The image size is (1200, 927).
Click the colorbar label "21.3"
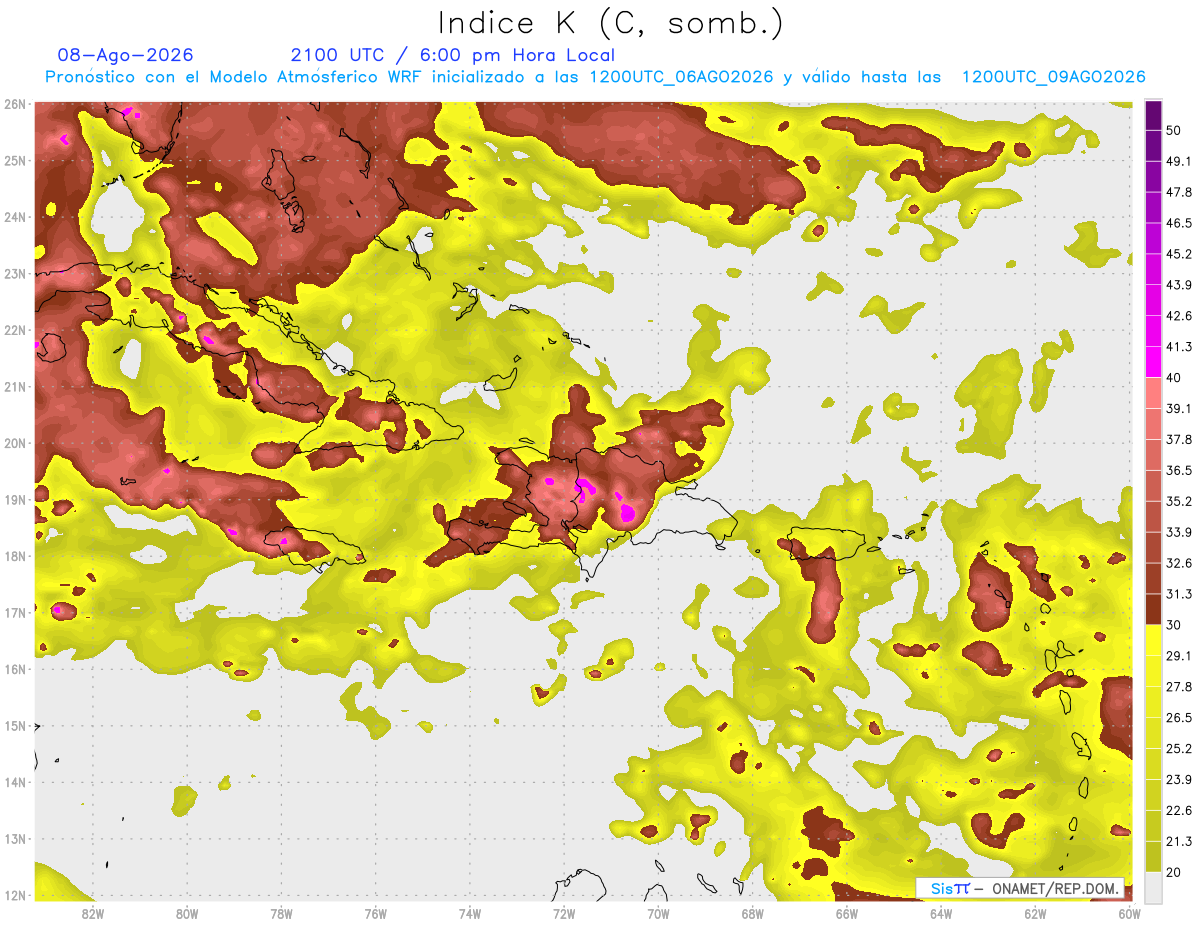pyautogui.click(x=1178, y=842)
